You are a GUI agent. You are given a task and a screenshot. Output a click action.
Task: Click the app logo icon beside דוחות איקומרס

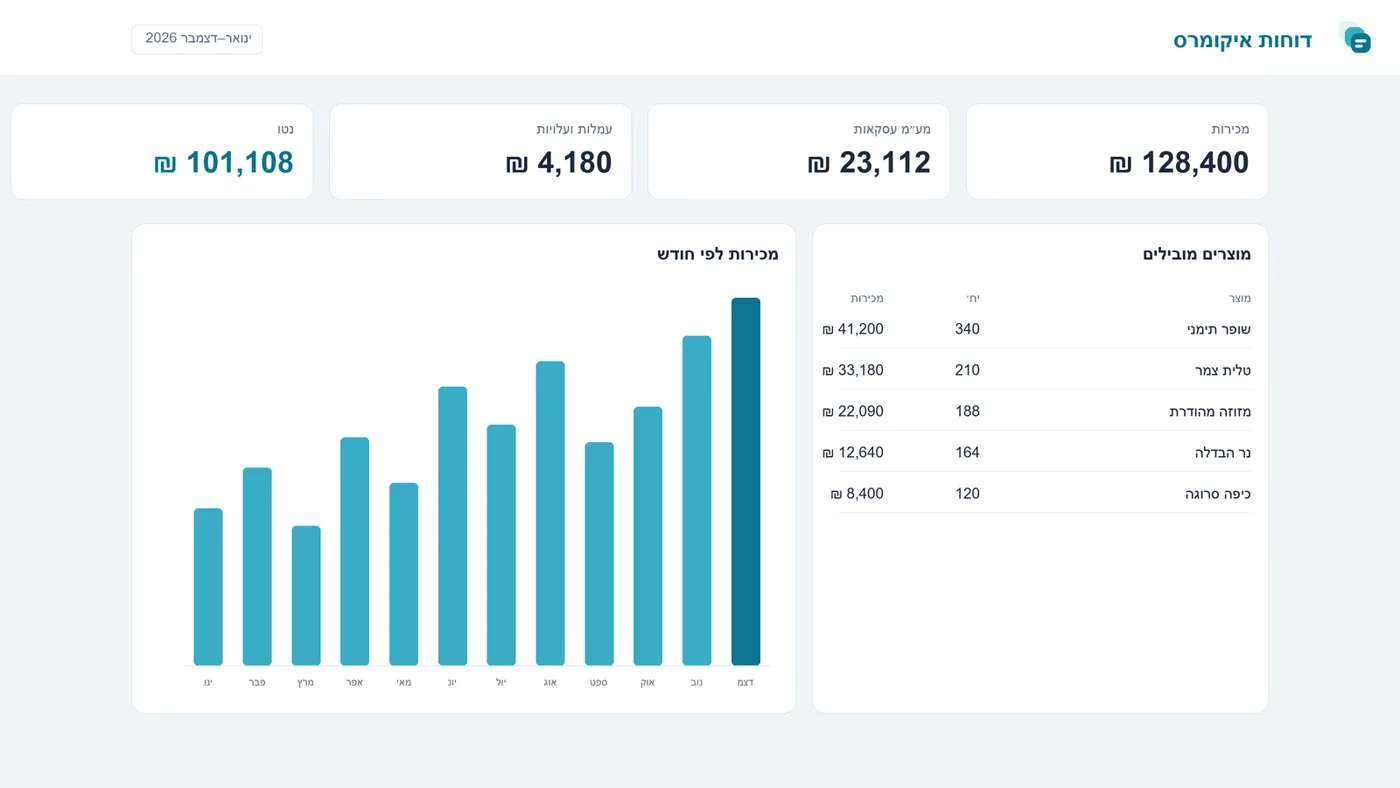click(1355, 38)
